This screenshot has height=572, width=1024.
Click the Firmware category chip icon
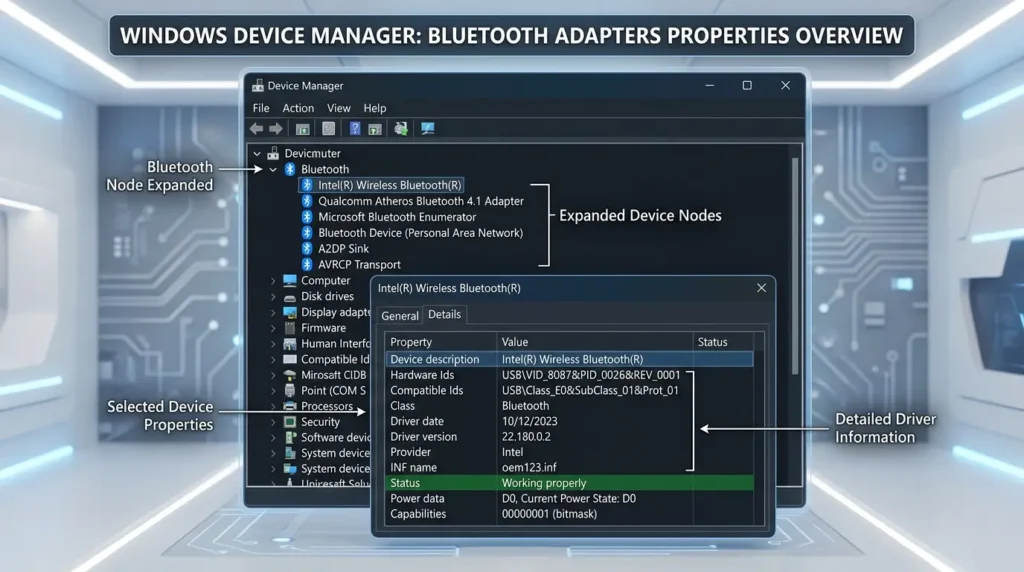(x=290, y=328)
